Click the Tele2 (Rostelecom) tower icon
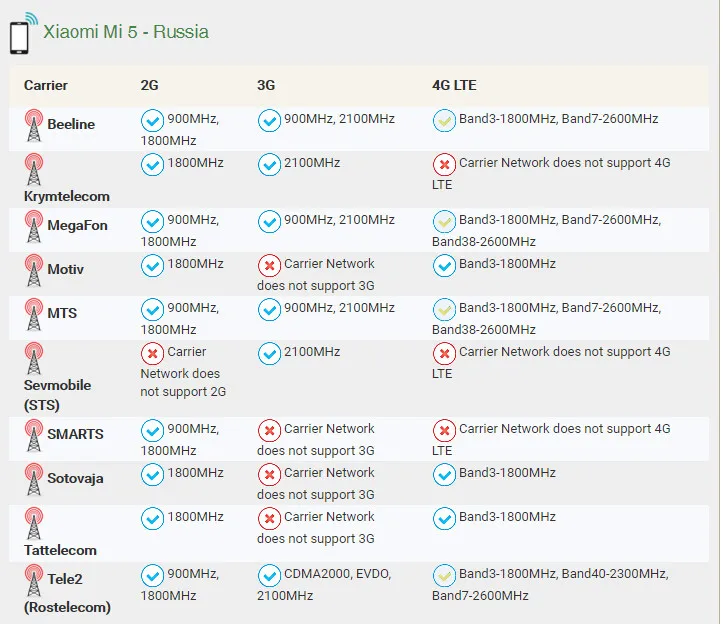Image resolution: width=723 pixels, height=624 pixels. (x=34, y=580)
